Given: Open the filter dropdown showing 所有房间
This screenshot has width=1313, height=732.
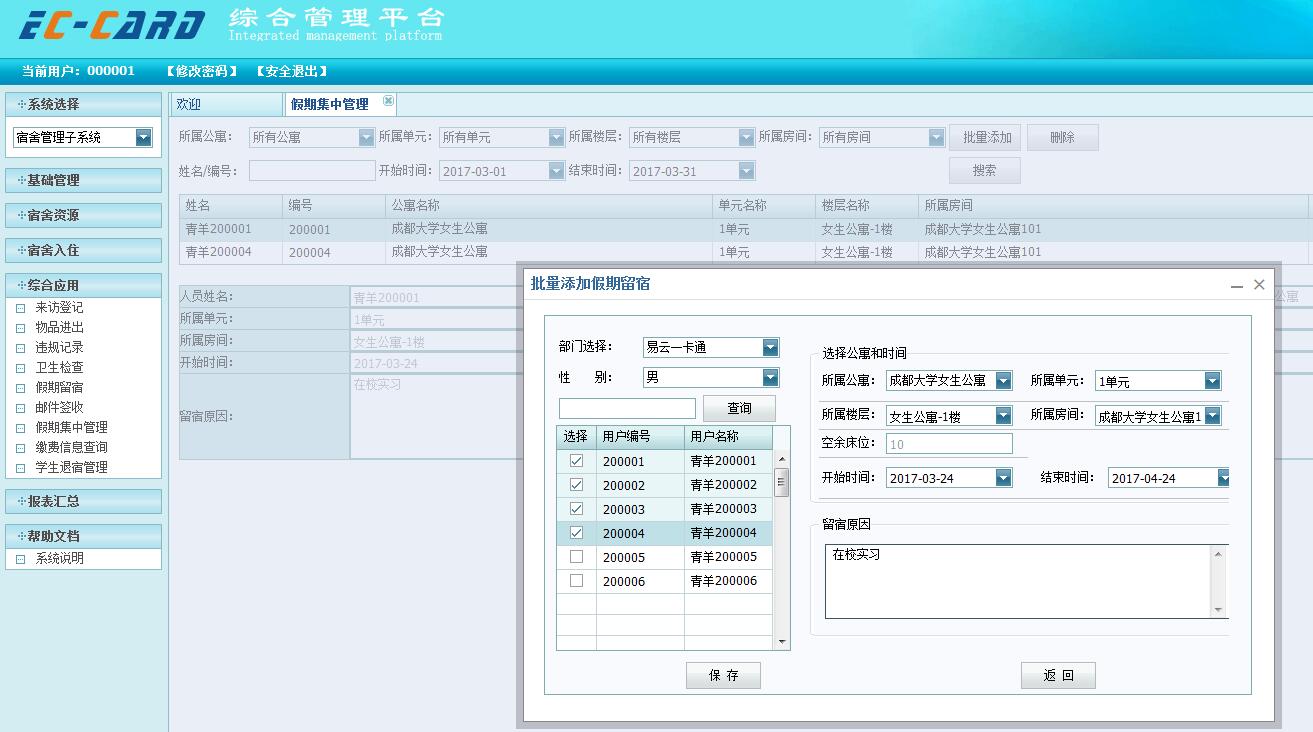Looking at the screenshot, I should pos(936,138).
